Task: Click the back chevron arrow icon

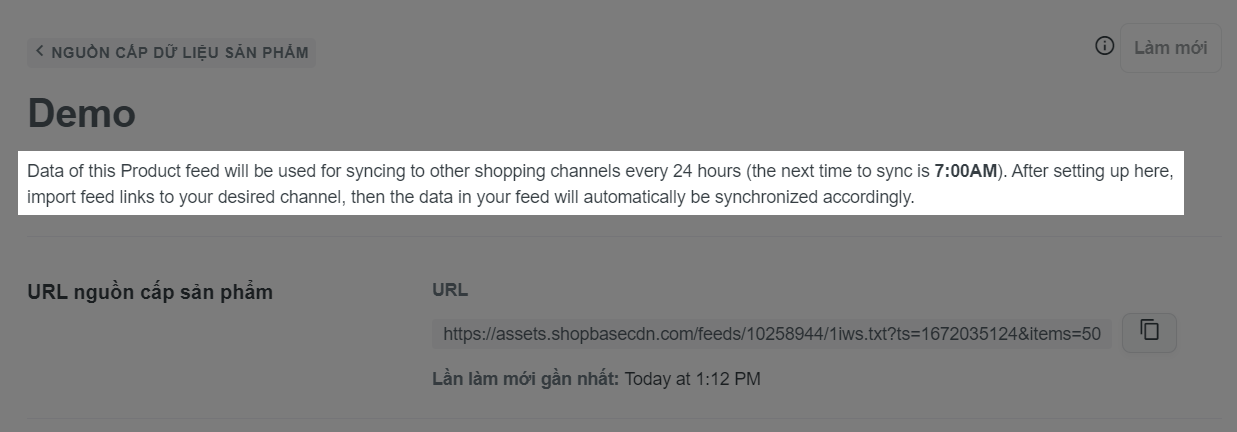Action: point(39,51)
